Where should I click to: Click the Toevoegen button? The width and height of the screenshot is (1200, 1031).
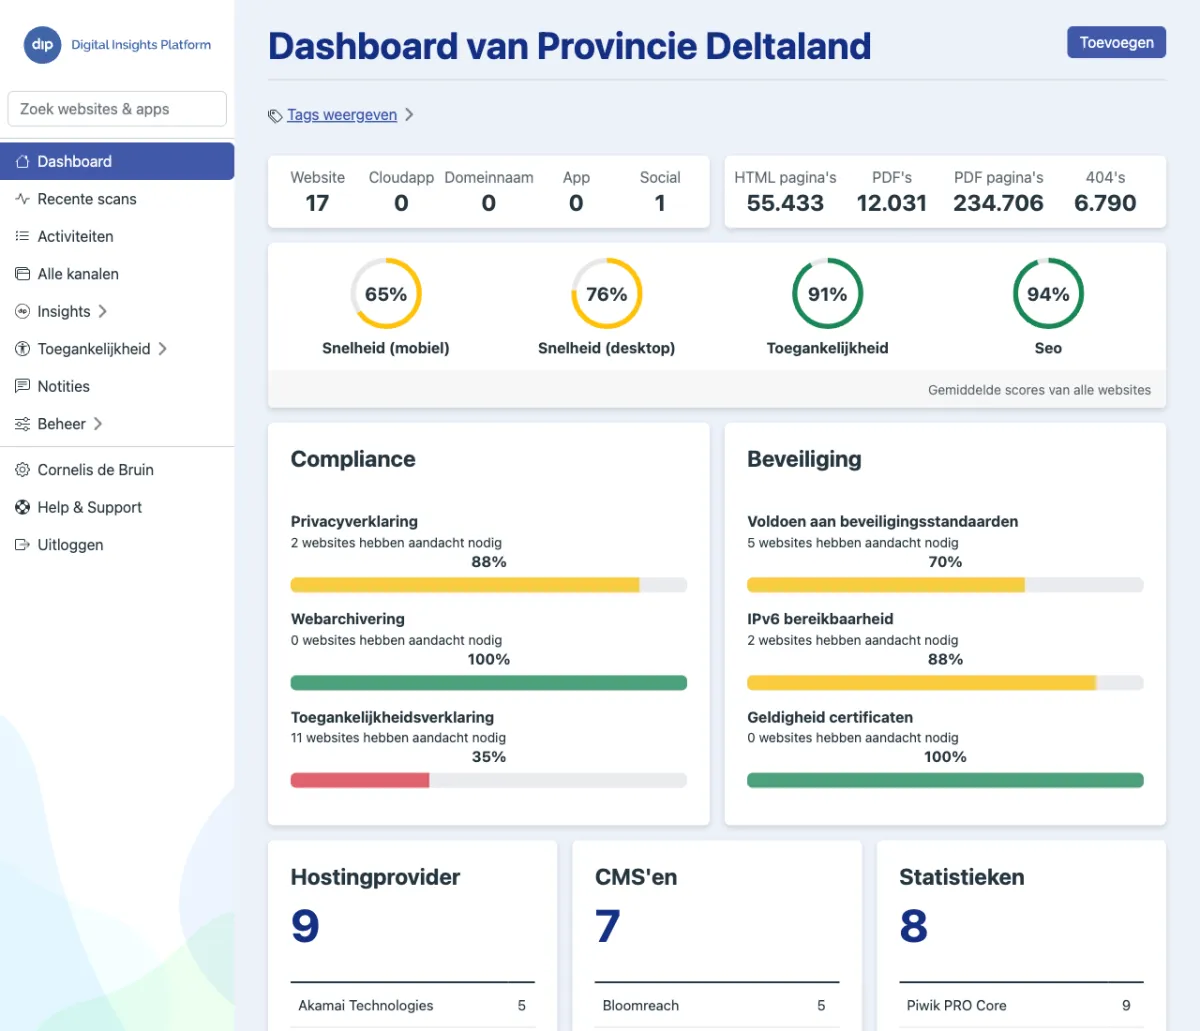(x=1116, y=42)
